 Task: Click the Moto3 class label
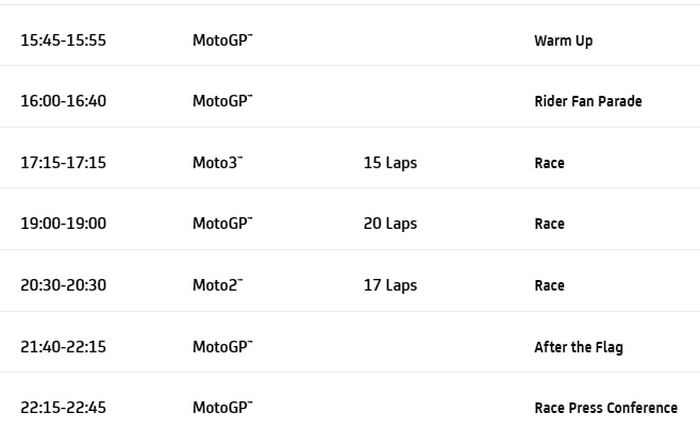pyautogui.click(x=217, y=163)
